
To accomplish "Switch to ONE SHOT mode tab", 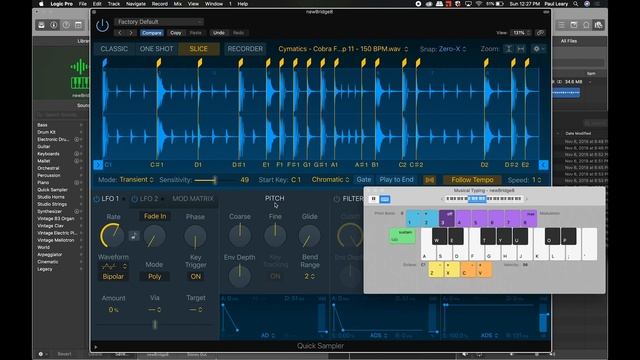I will coord(156,49).
